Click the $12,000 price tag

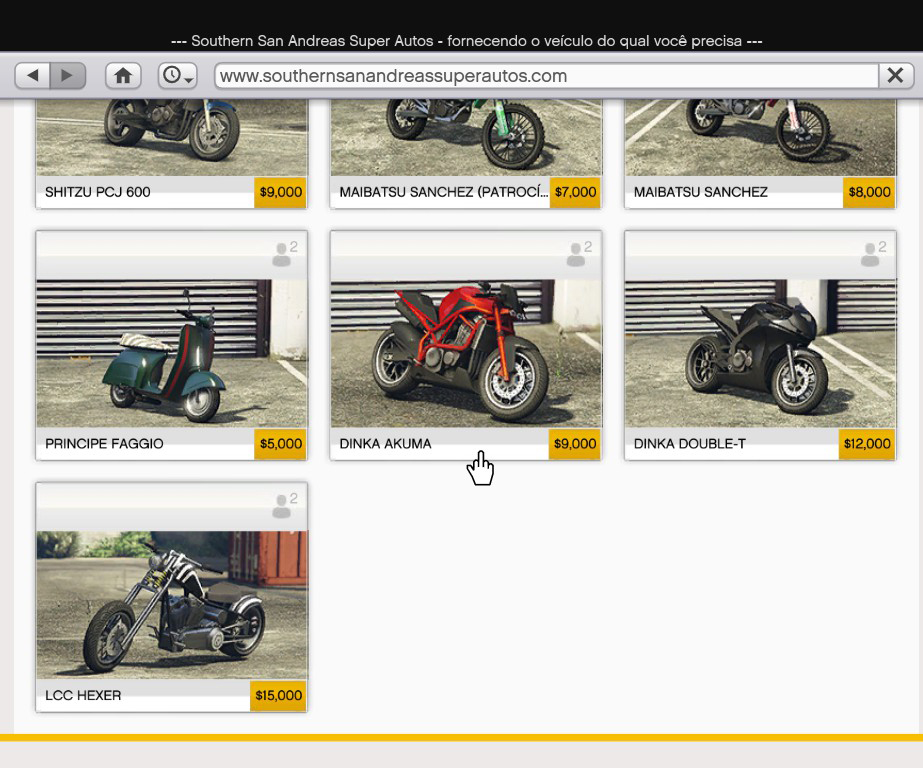867,444
